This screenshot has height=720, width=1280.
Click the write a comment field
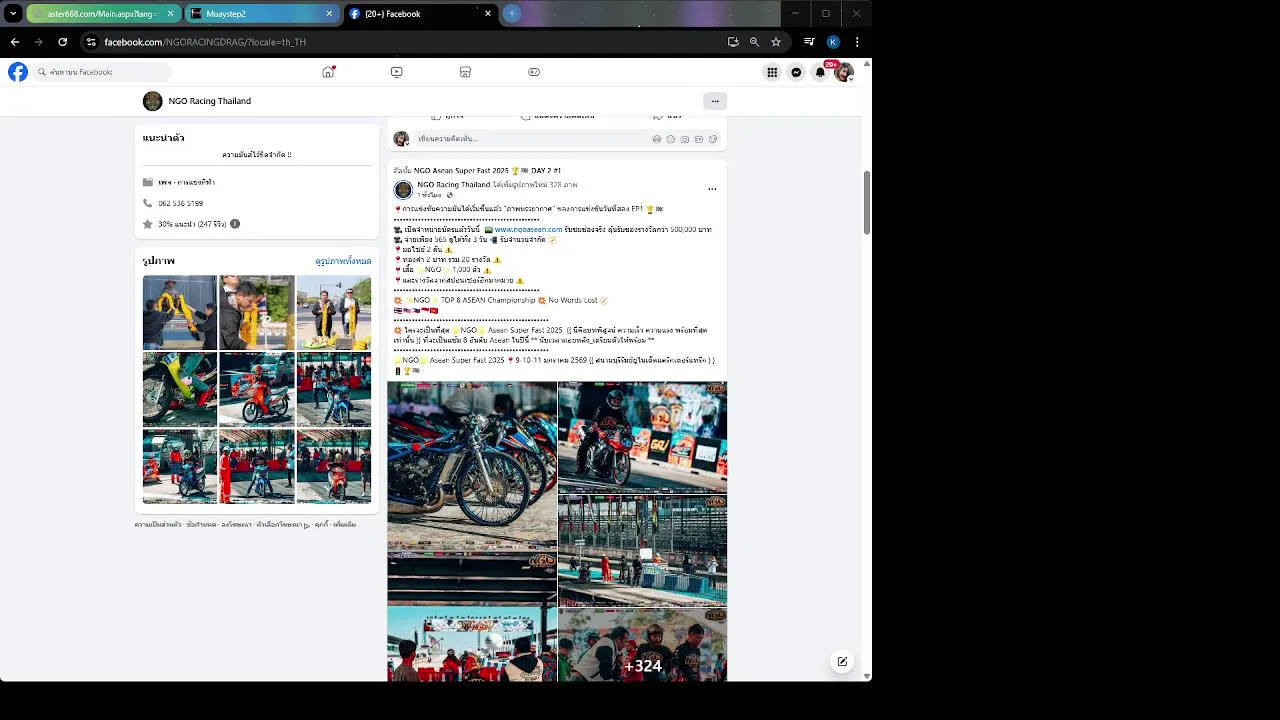[530, 139]
